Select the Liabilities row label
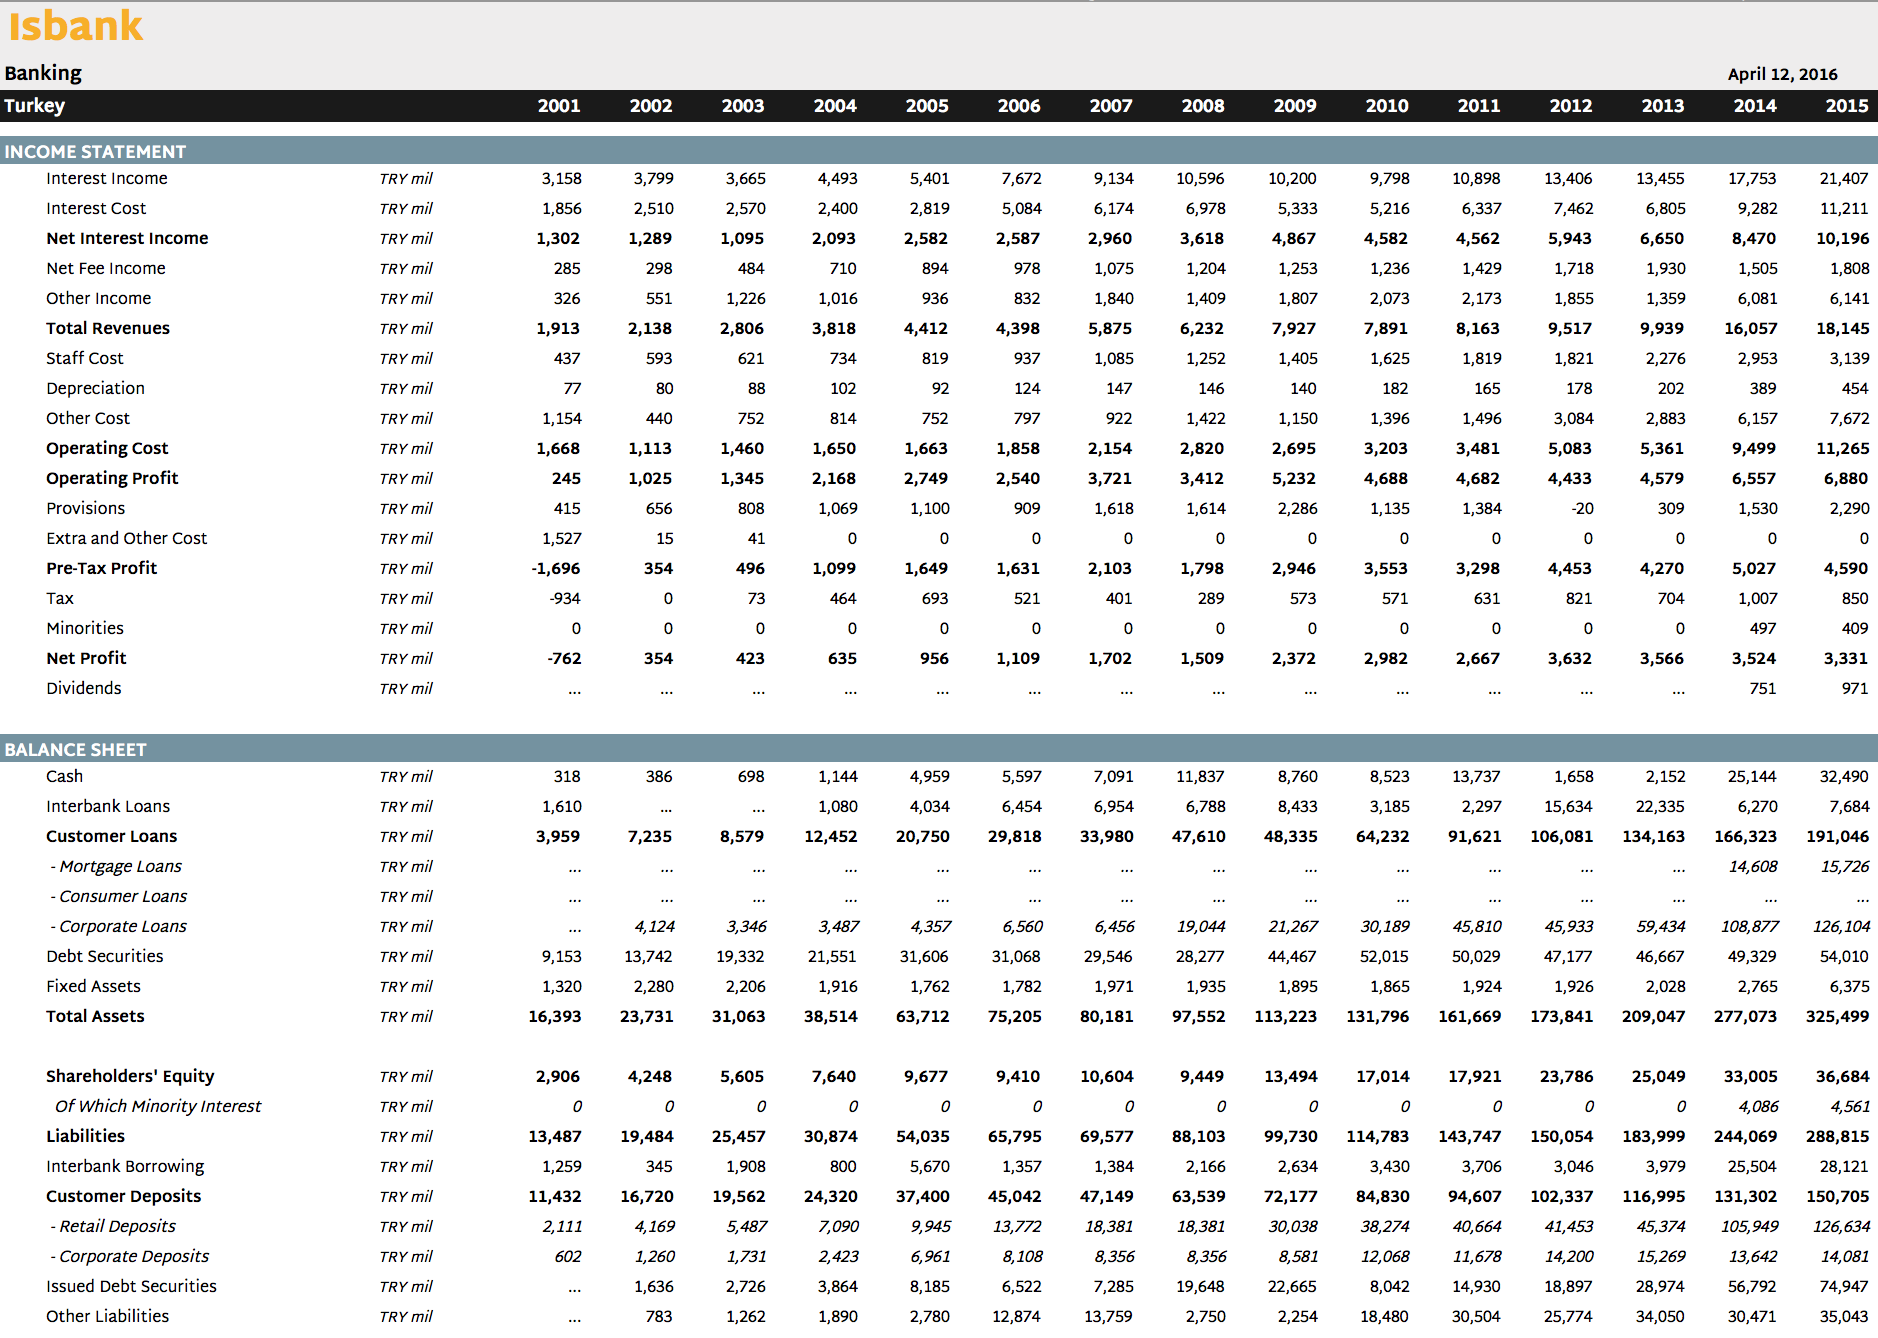 point(86,1136)
